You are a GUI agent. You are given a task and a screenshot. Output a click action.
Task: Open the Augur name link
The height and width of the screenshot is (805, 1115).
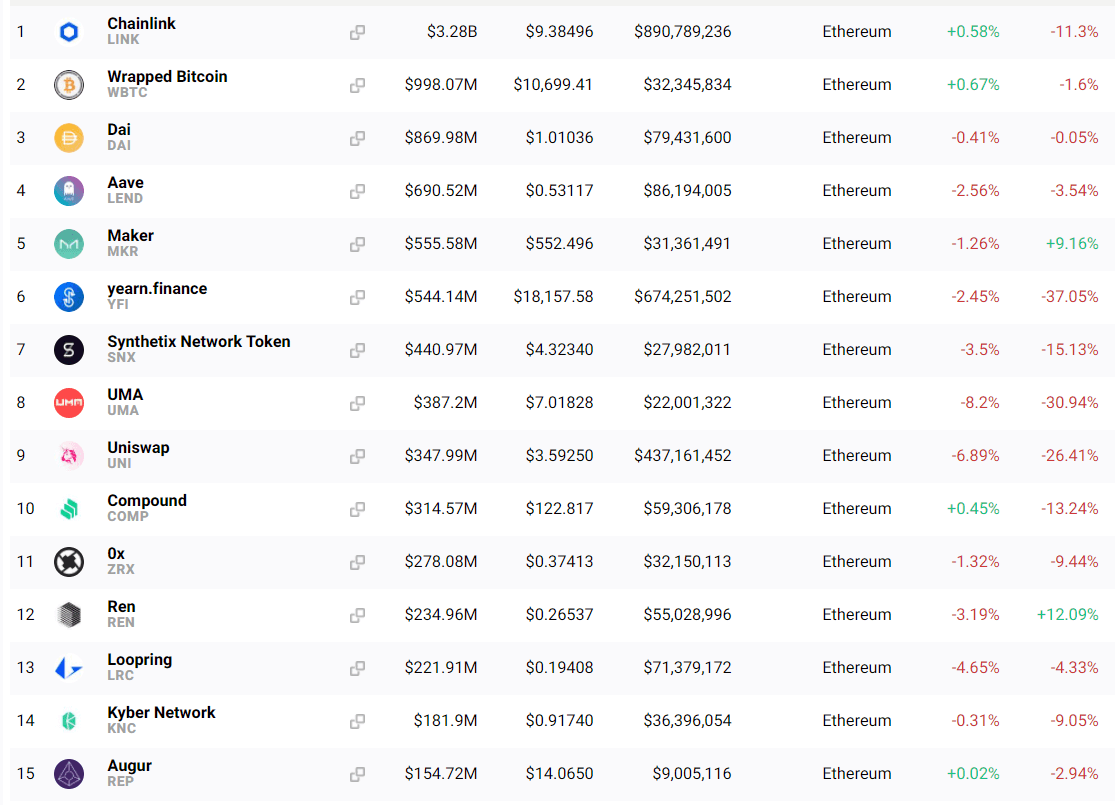pos(129,766)
